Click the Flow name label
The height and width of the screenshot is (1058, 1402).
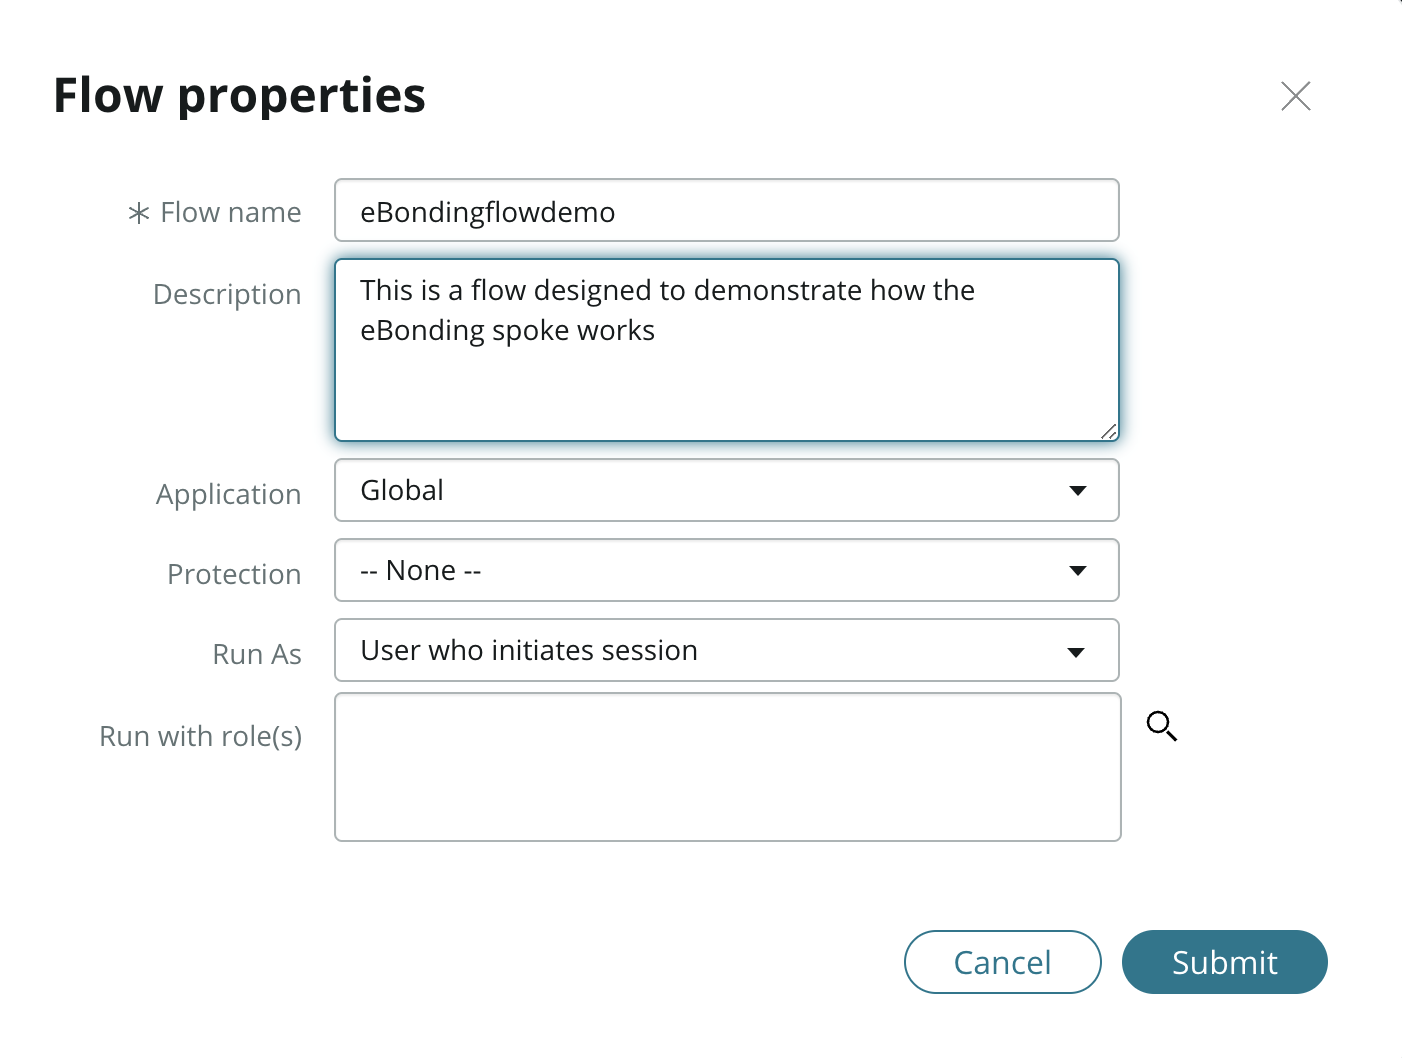[x=230, y=213]
